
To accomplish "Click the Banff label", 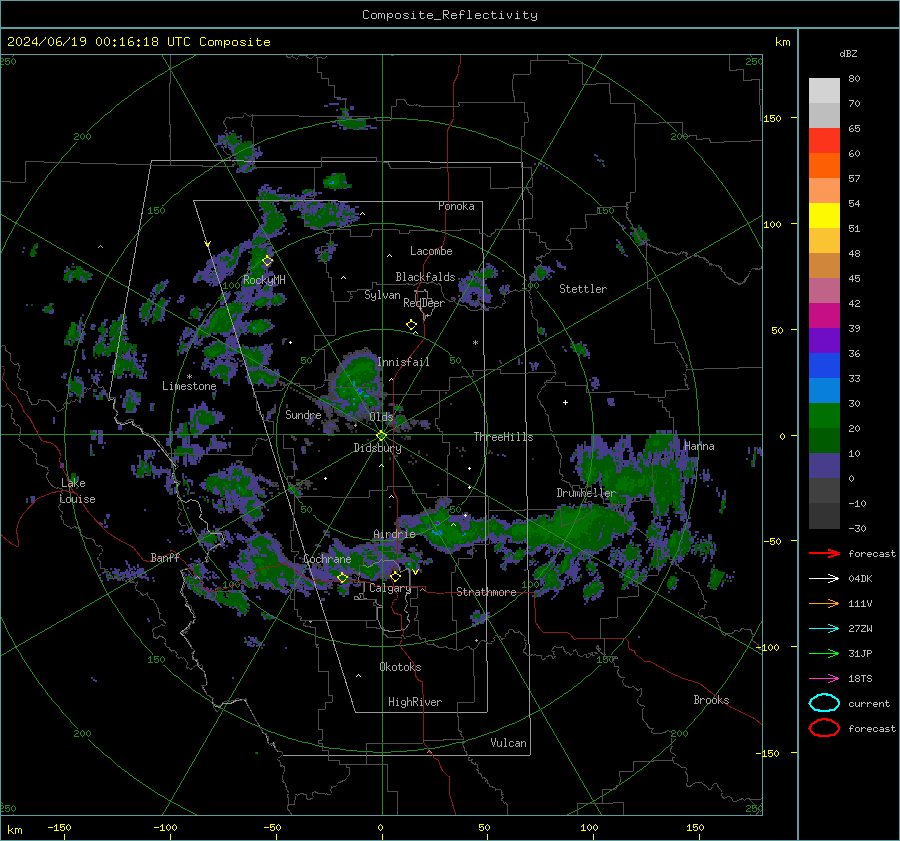I will pyautogui.click(x=165, y=557).
